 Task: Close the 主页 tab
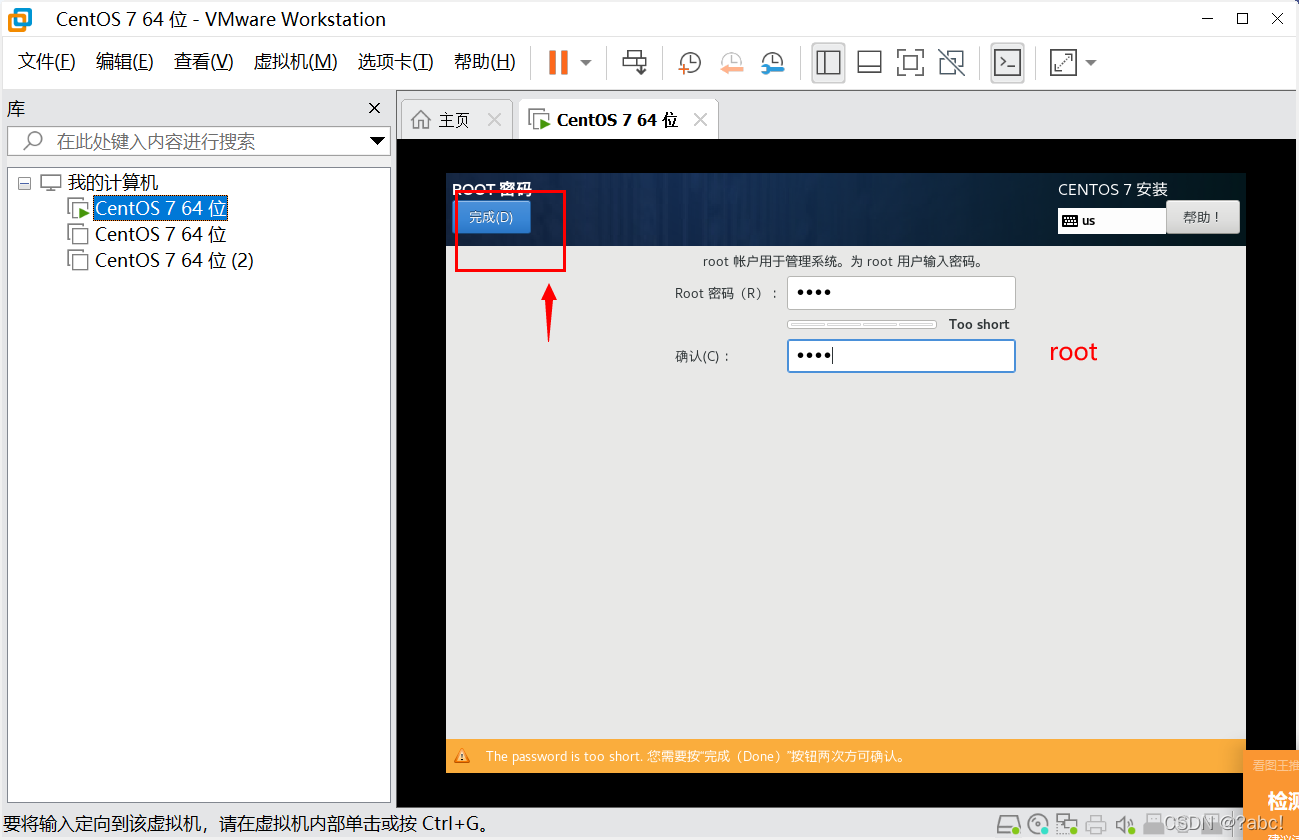coord(494,120)
